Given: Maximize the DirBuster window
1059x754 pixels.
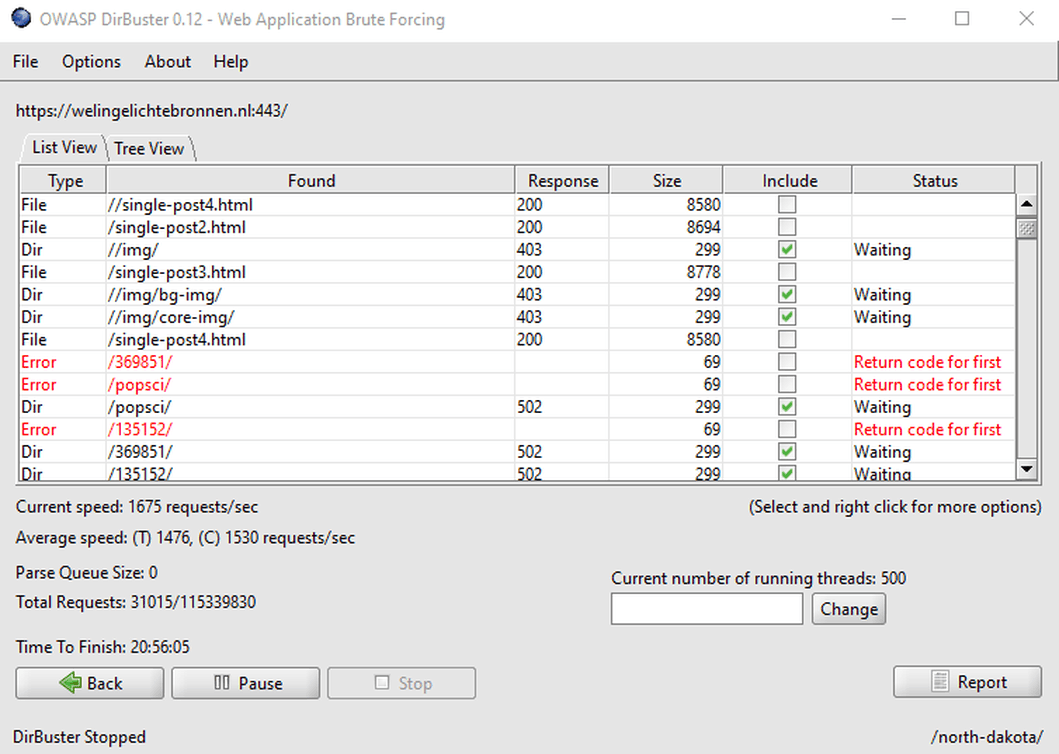Looking at the screenshot, I should click(962, 19).
